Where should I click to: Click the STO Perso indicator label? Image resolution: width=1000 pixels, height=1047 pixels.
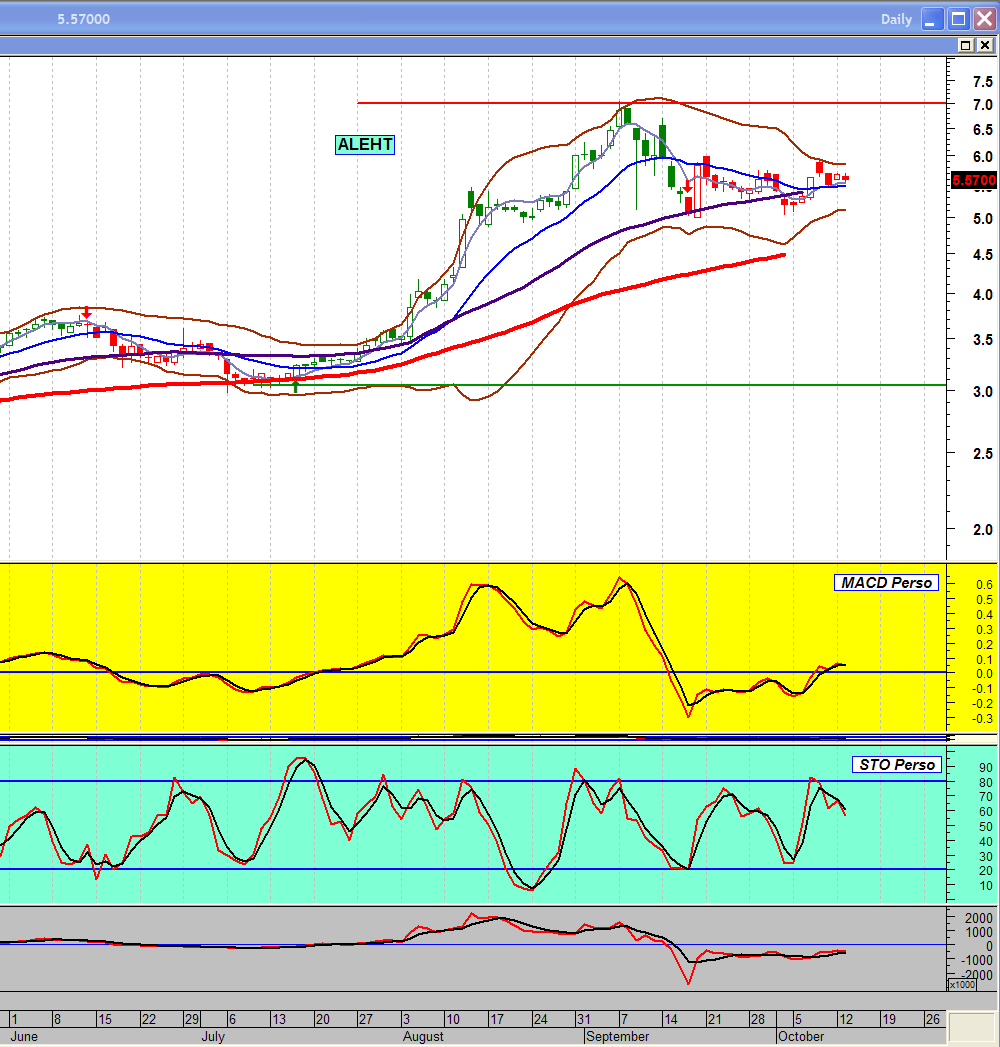click(896, 765)
